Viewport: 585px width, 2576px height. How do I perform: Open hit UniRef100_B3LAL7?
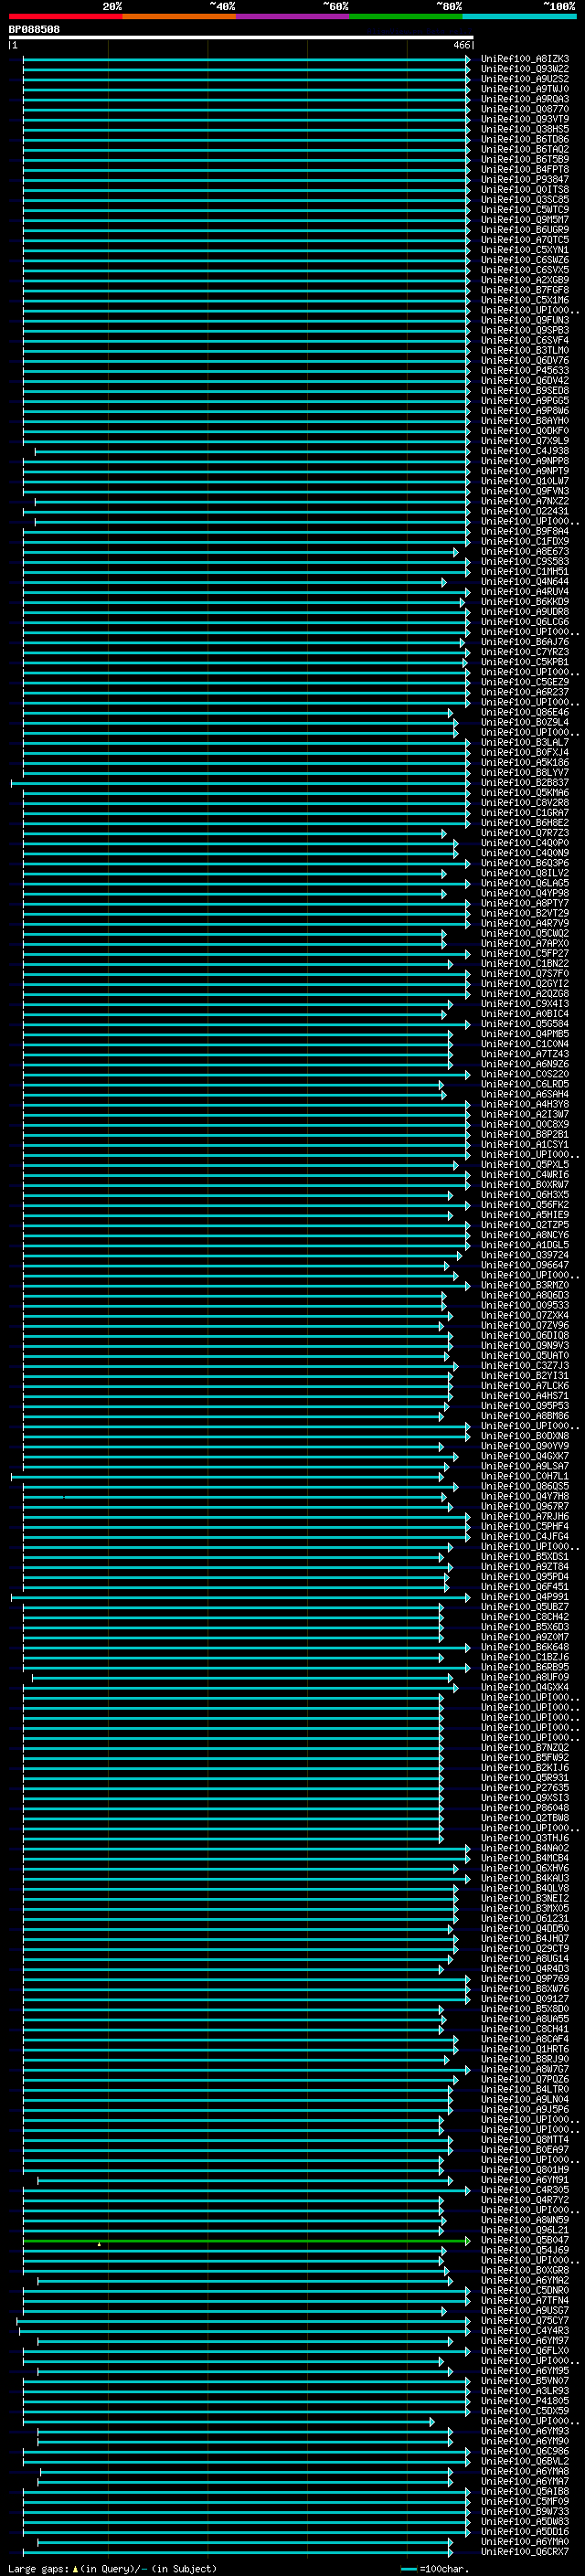pyautogui.click(x=525, y=743)
